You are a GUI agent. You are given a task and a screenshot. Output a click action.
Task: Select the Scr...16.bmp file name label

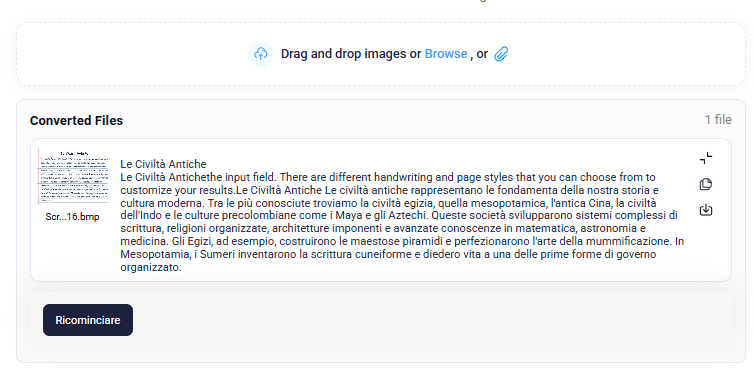(72, 217)
